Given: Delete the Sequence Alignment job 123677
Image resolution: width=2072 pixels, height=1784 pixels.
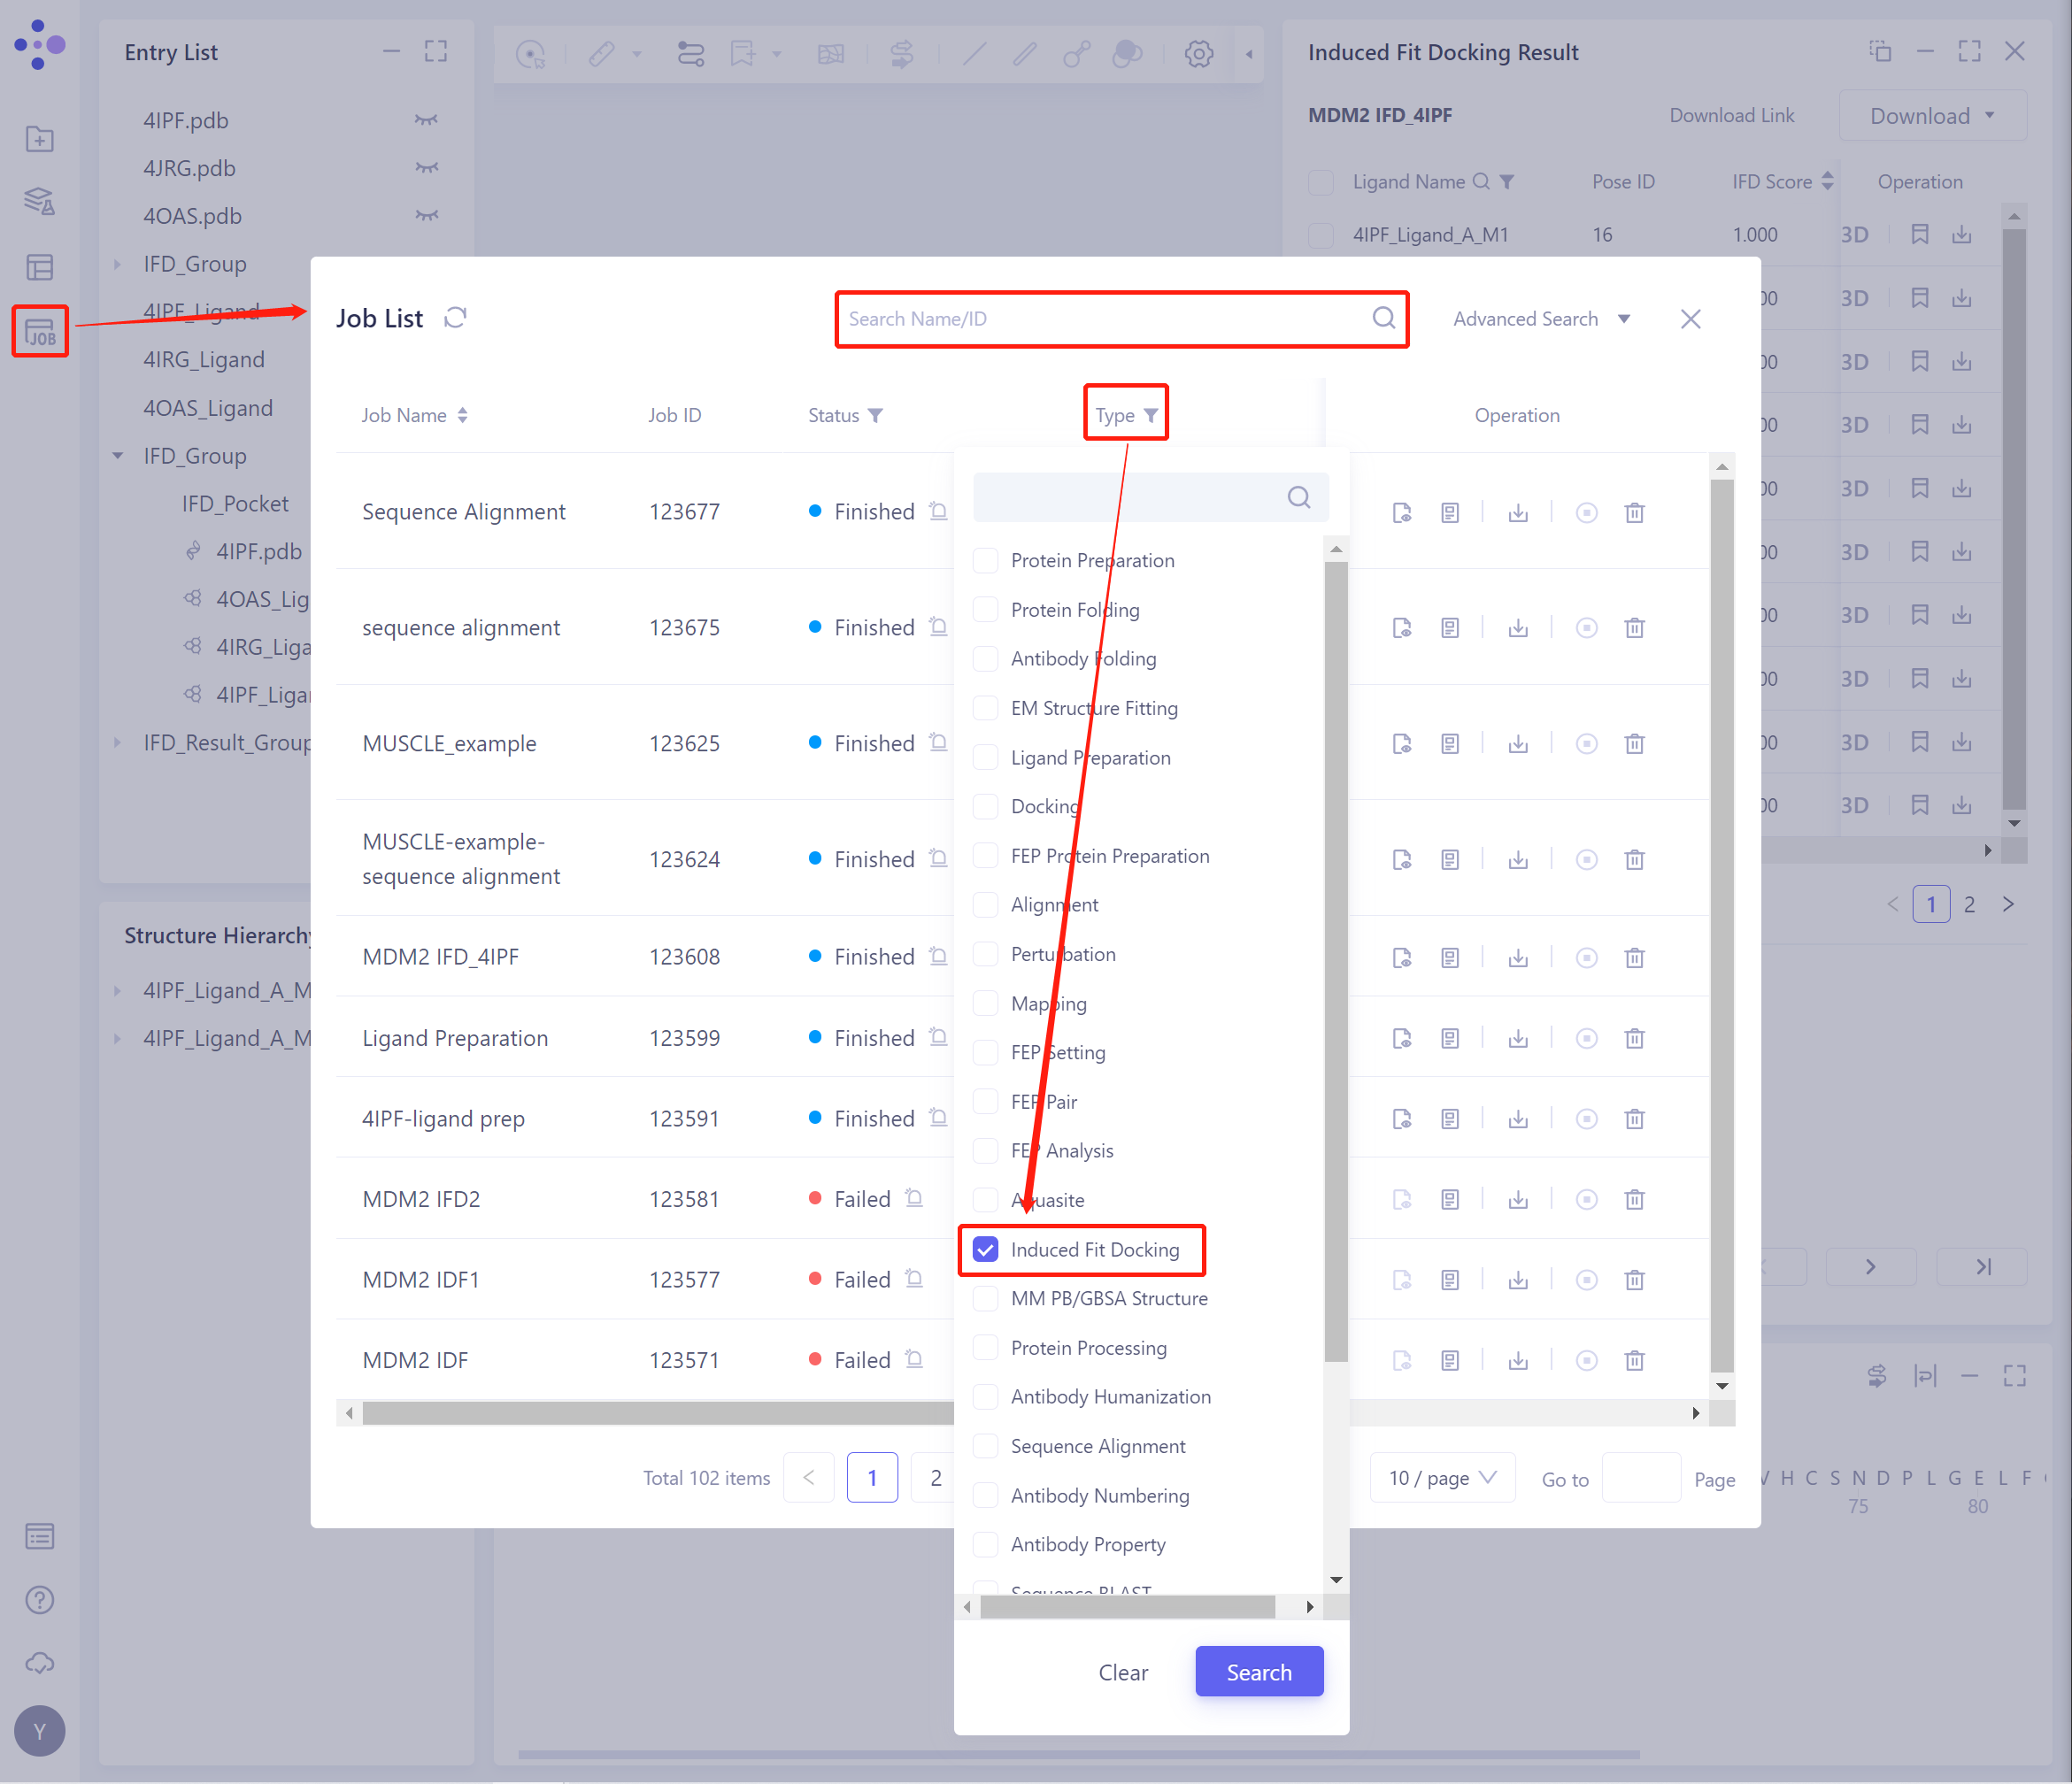Looking at the screenshot, I should (x=1634, y=512).
